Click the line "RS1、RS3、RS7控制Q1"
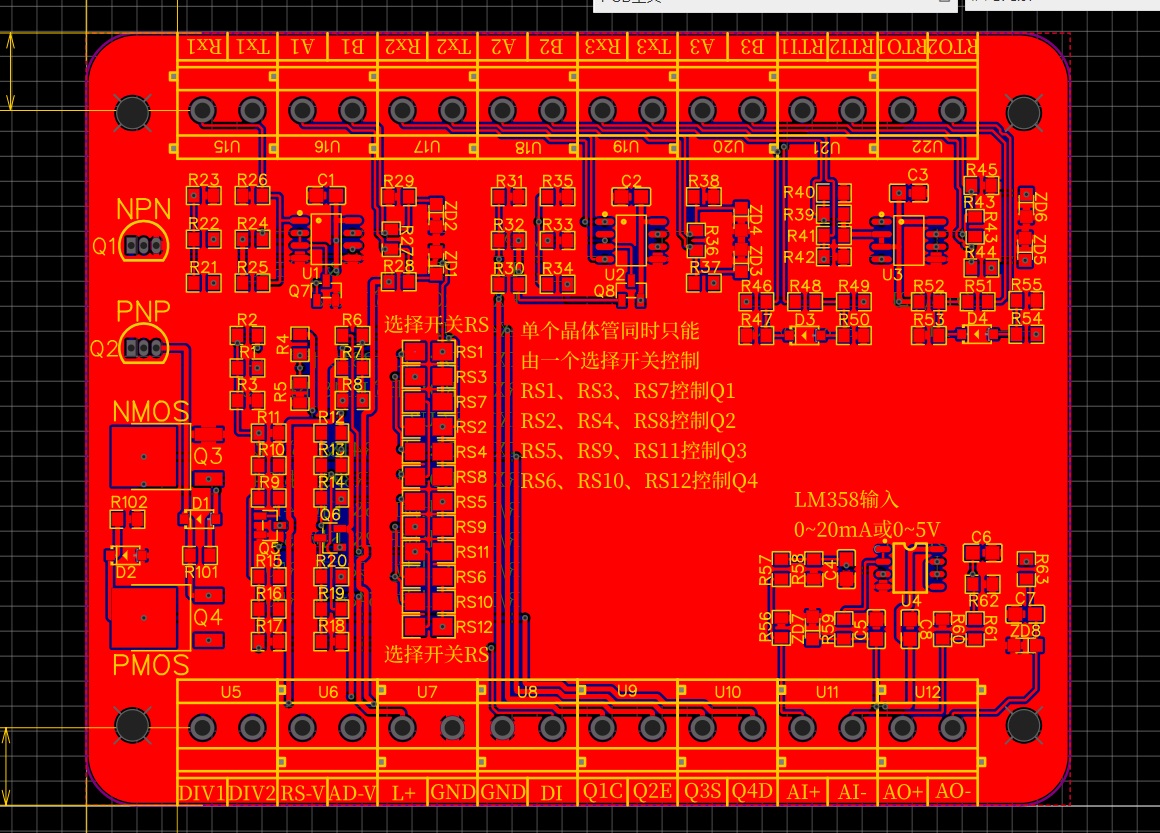 point(628,391)
